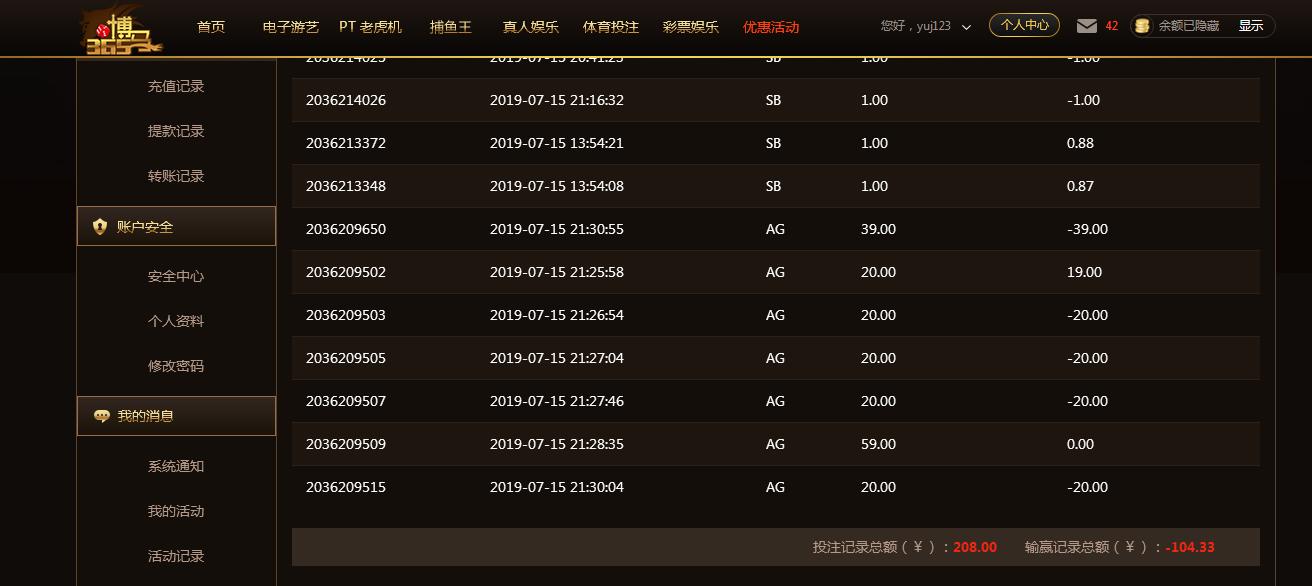Image resolution: width=1312 pixels, height=586 pixels.
Task: Select order number 2036209507
Action: (346, 401)
